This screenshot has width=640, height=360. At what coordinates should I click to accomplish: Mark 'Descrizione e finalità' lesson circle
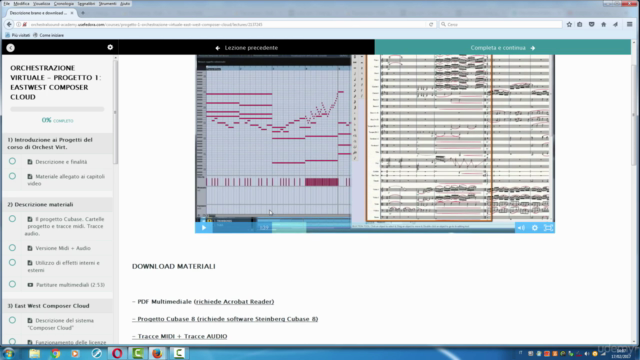coord(13,161)
